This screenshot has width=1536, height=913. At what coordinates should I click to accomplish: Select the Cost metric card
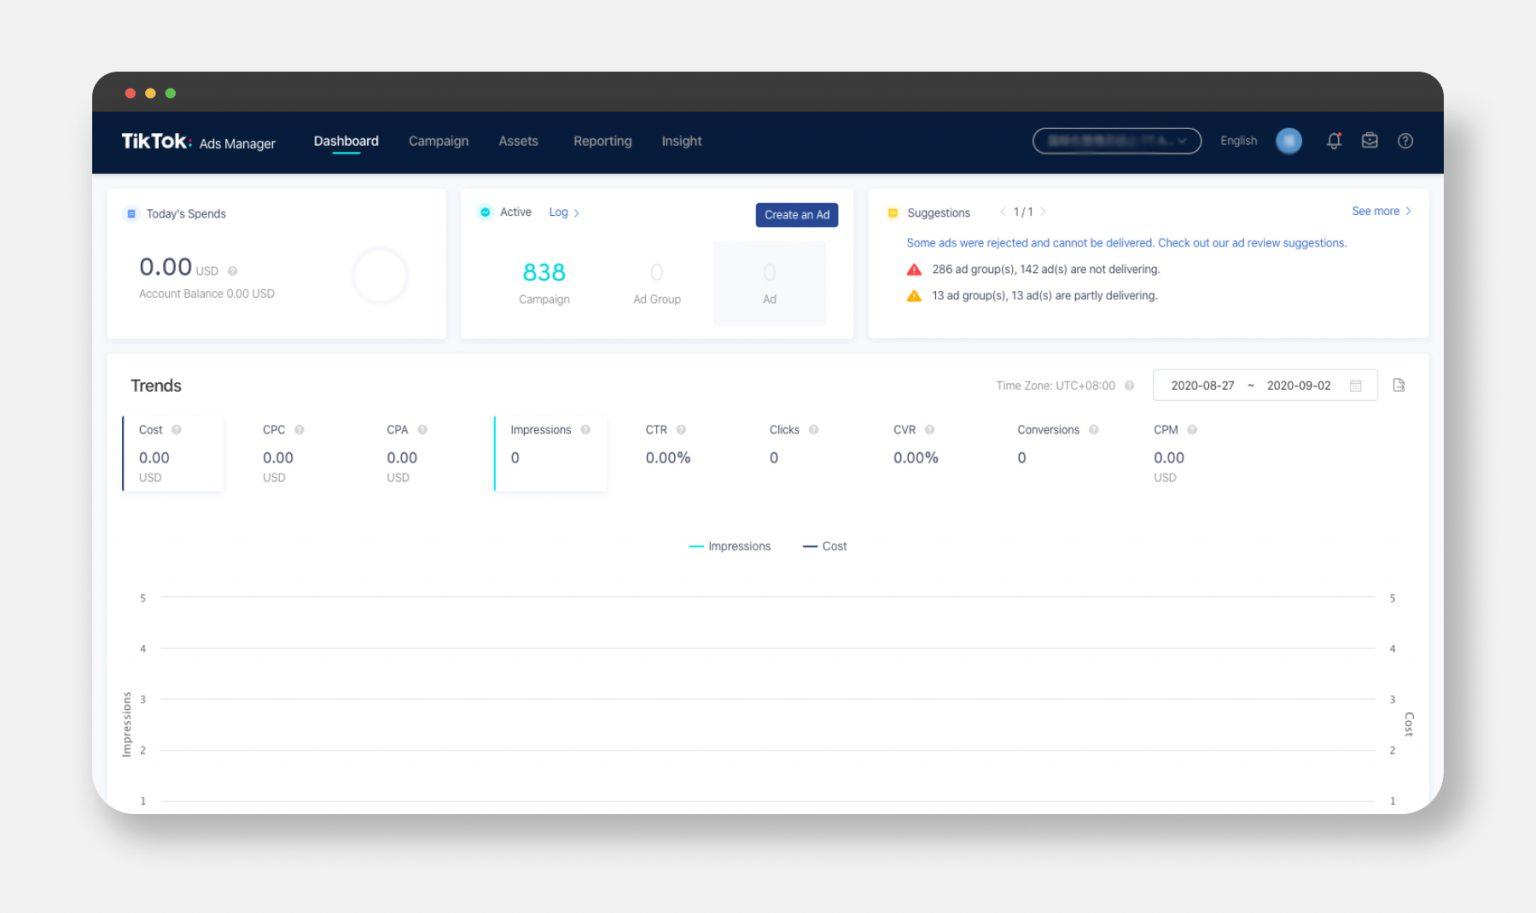(173, 454)
